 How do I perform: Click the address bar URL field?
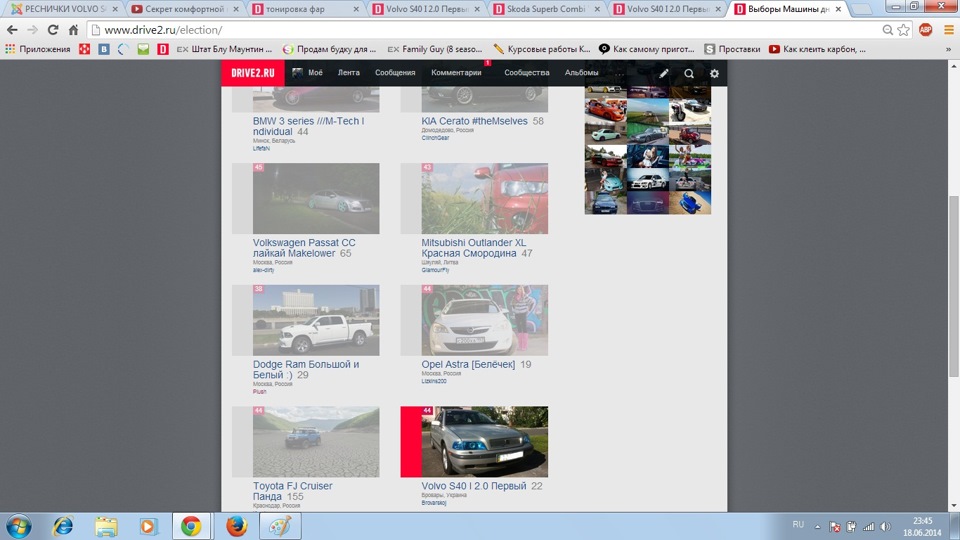point(484,29)
